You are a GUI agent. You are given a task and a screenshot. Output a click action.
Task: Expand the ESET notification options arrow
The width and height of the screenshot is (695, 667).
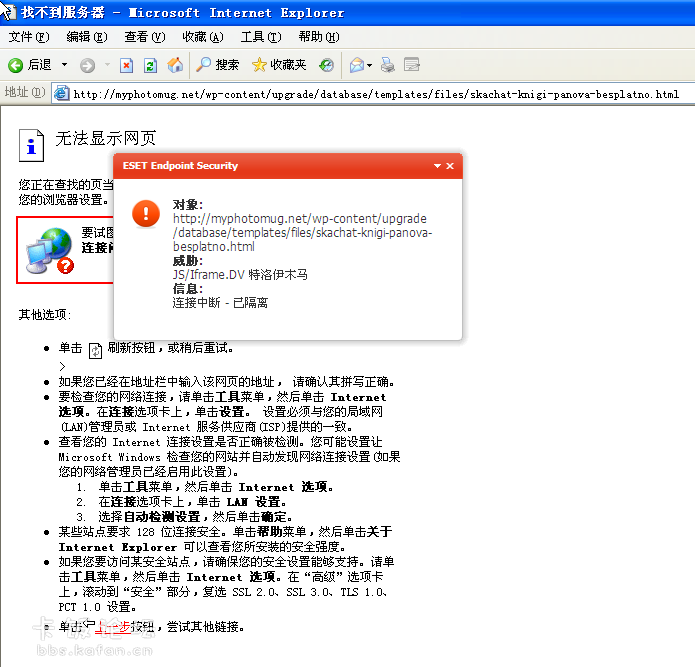pos(437,166)
